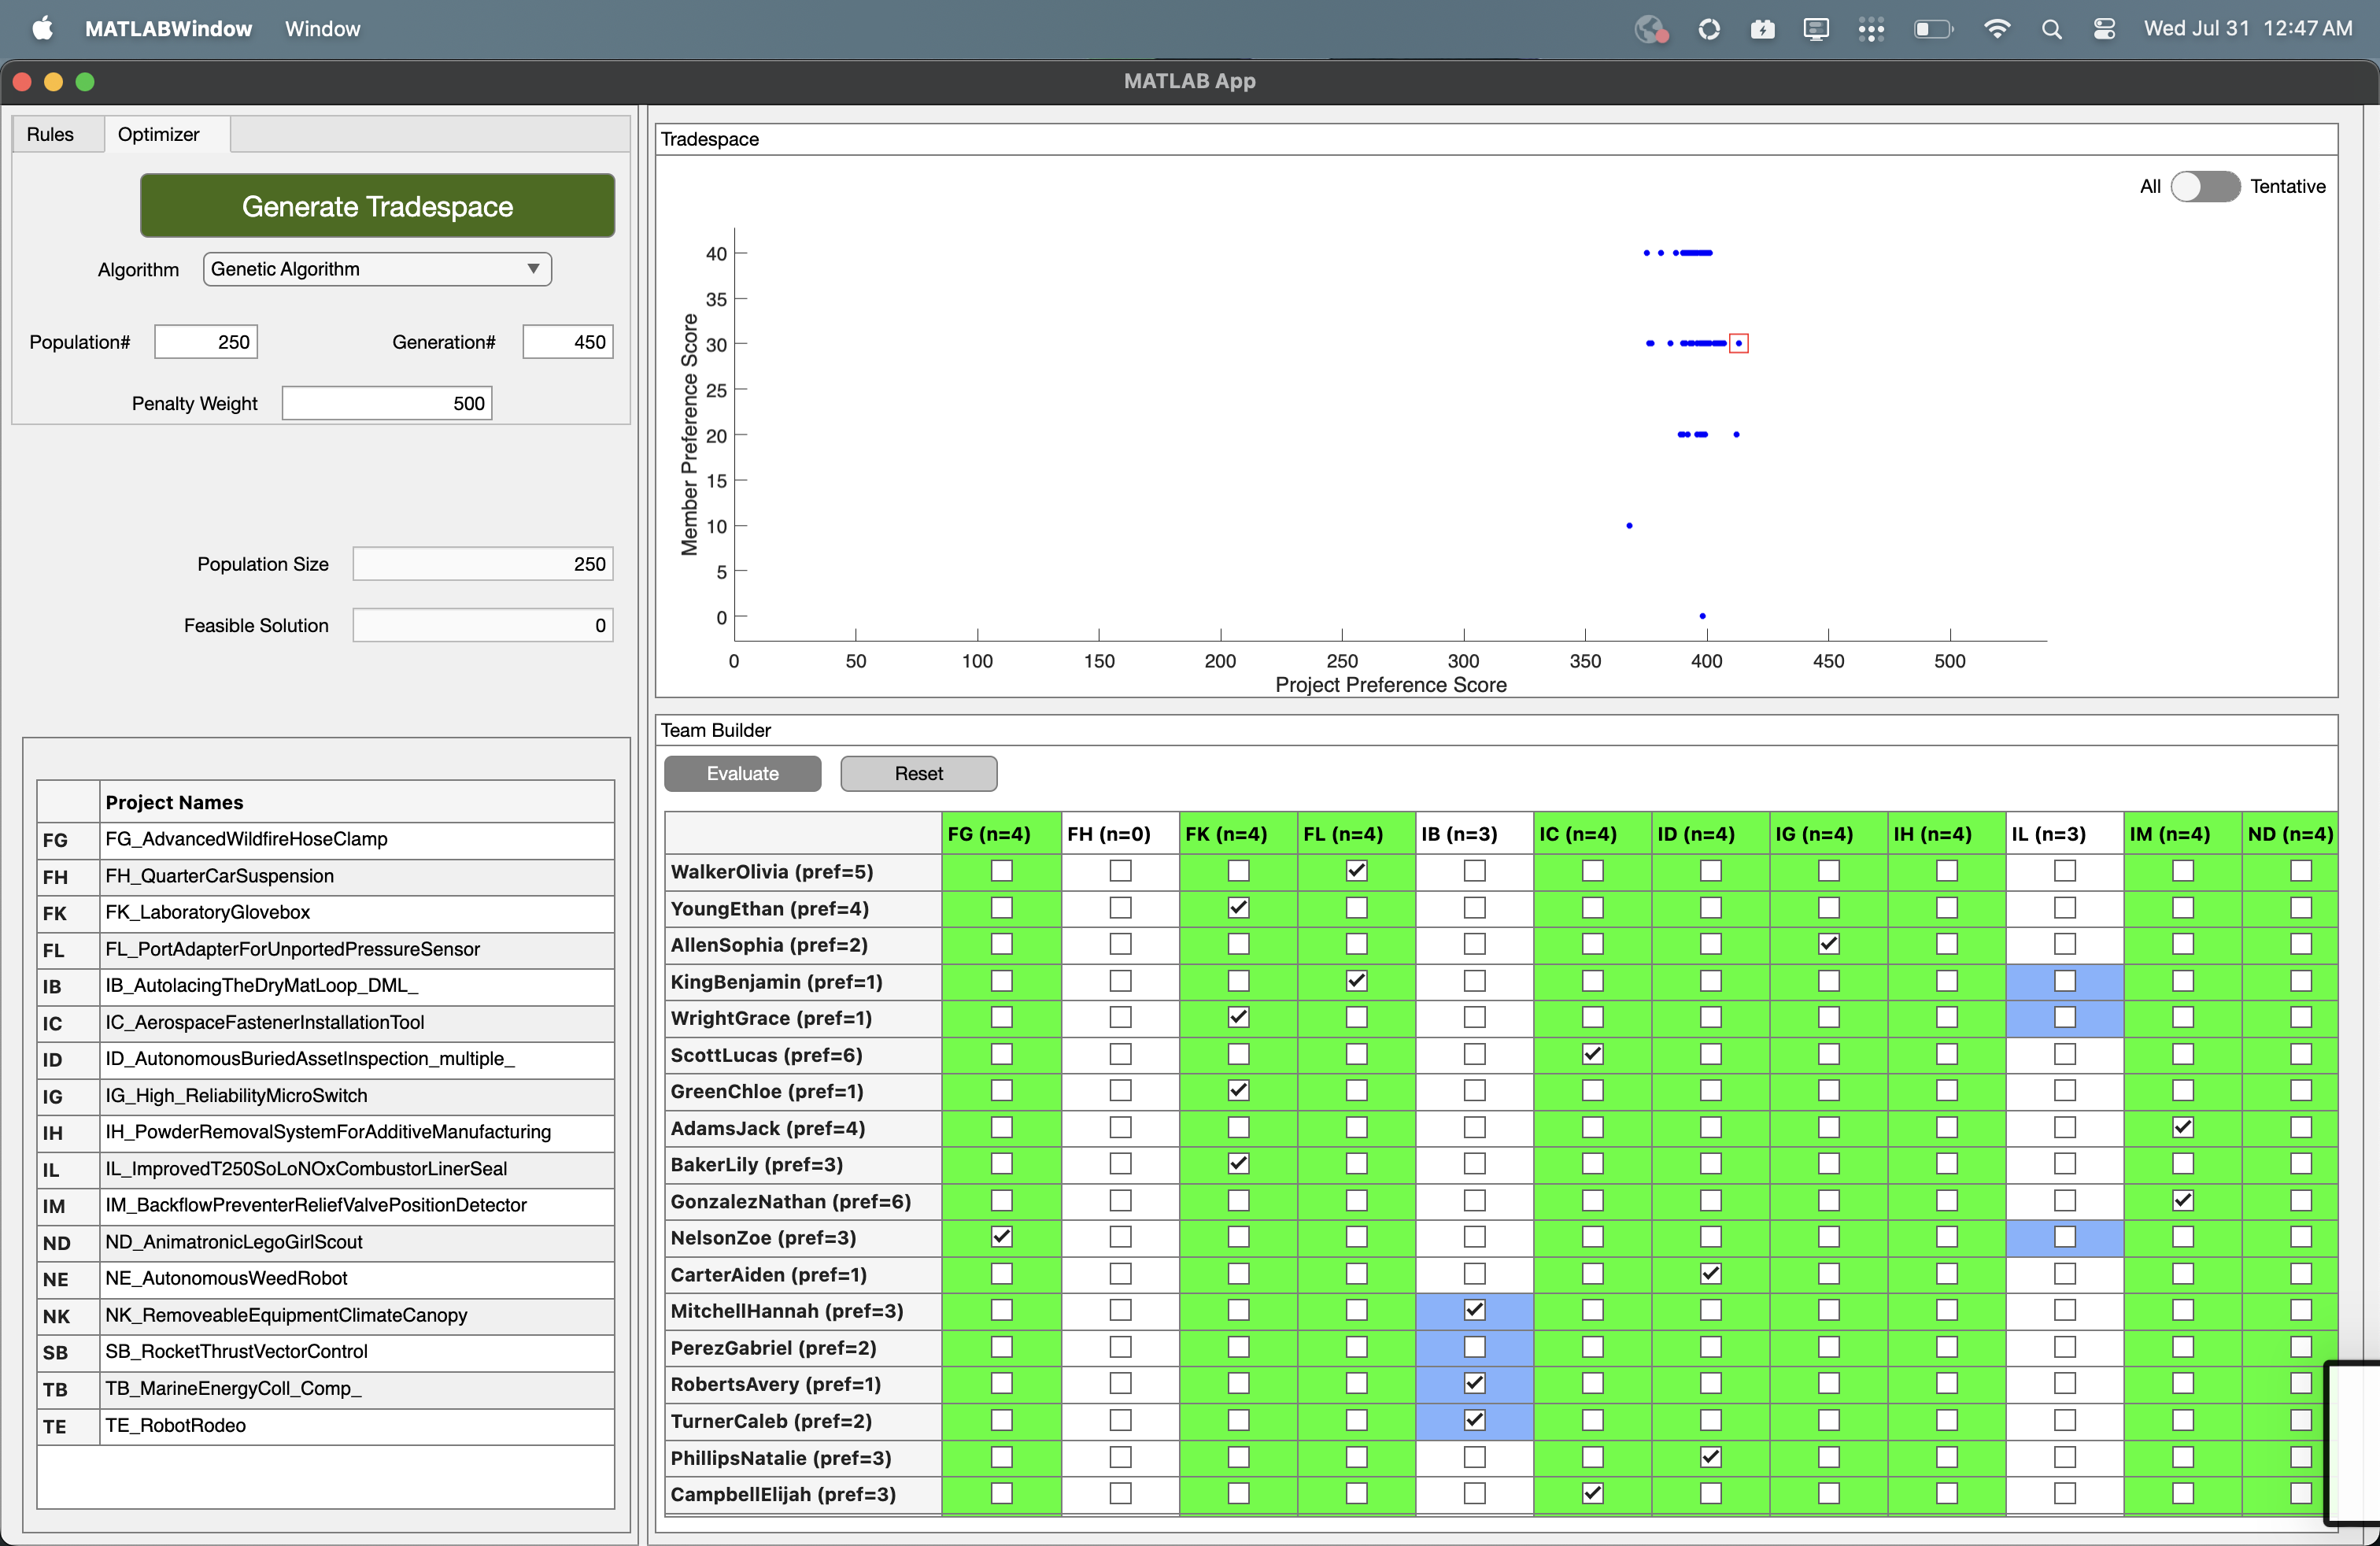Open the Algorithm dropdown

(377, 269)
